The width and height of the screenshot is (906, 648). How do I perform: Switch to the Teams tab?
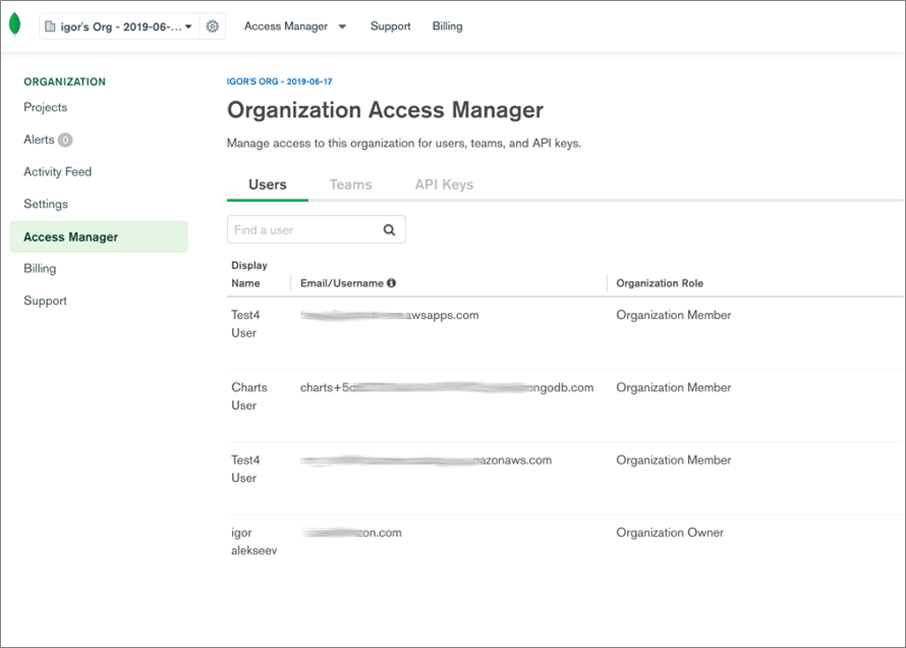coord(350,185)
